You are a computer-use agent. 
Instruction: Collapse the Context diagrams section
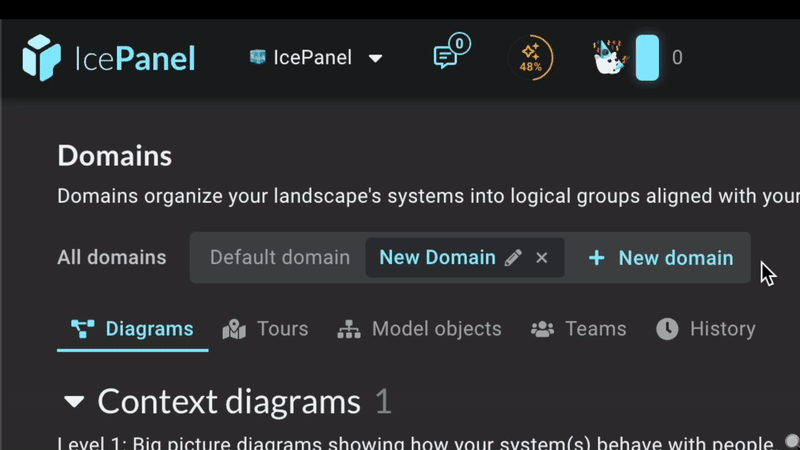(x=74, y=402)
